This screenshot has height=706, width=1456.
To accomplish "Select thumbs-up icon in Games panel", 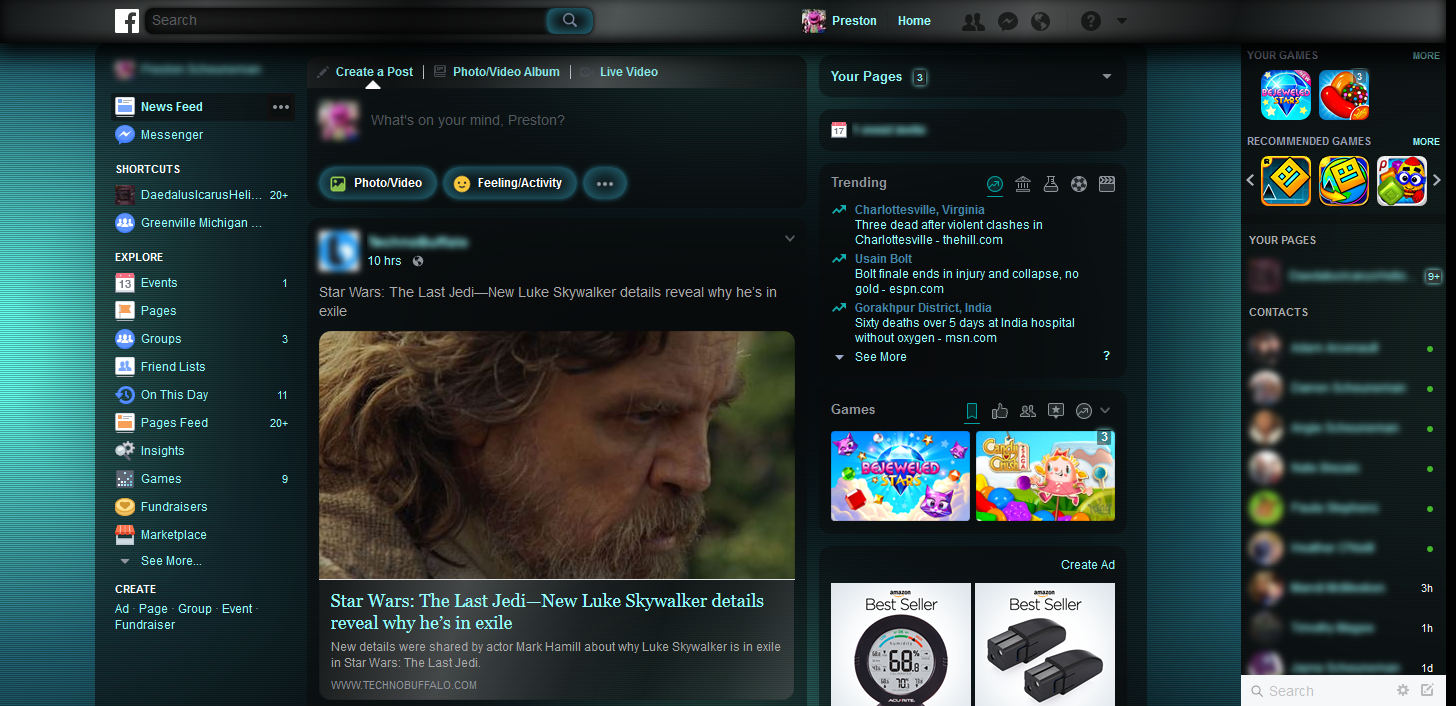I will pyautogui.click(x=999, y=411).
